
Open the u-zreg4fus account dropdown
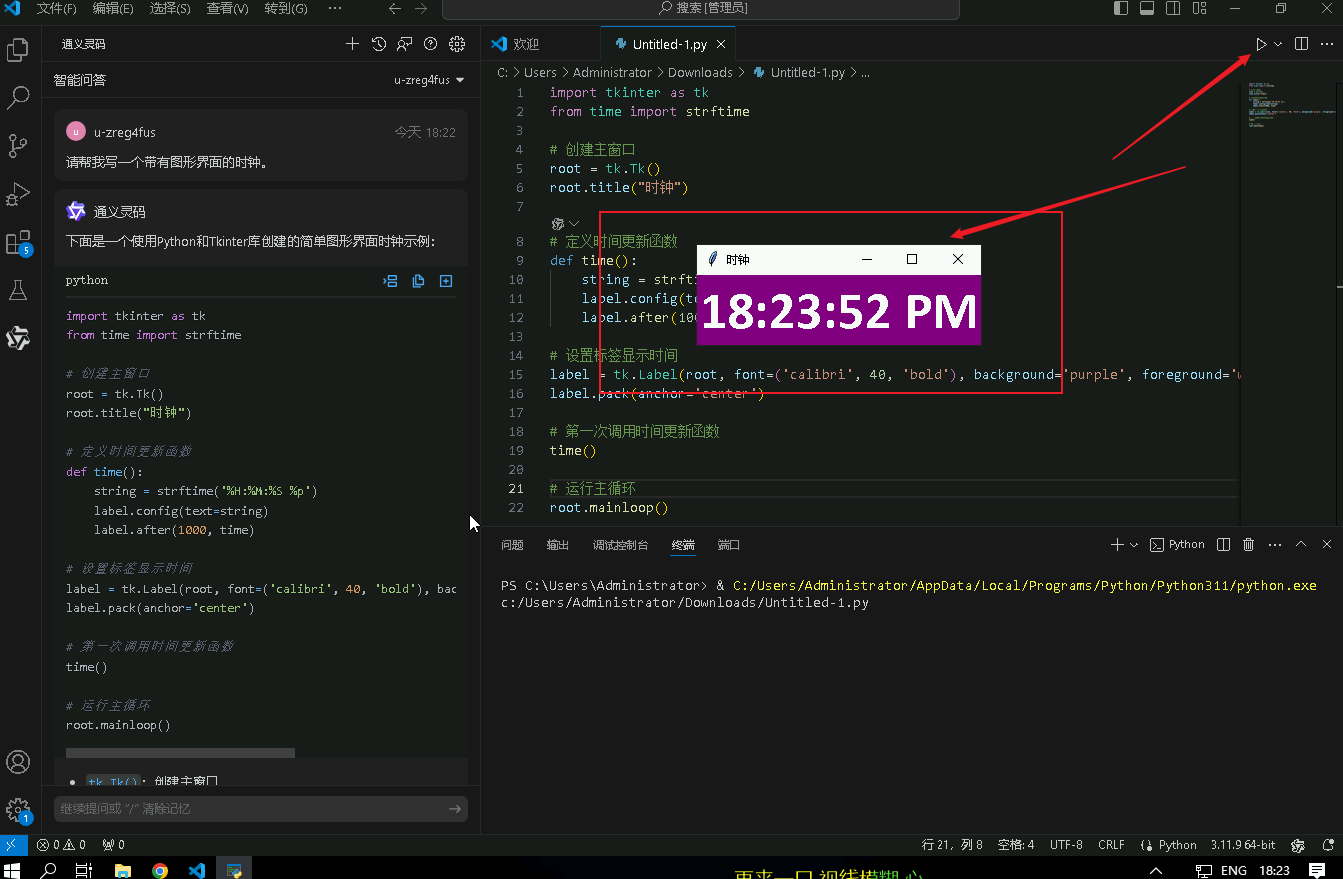pos(429,80)
